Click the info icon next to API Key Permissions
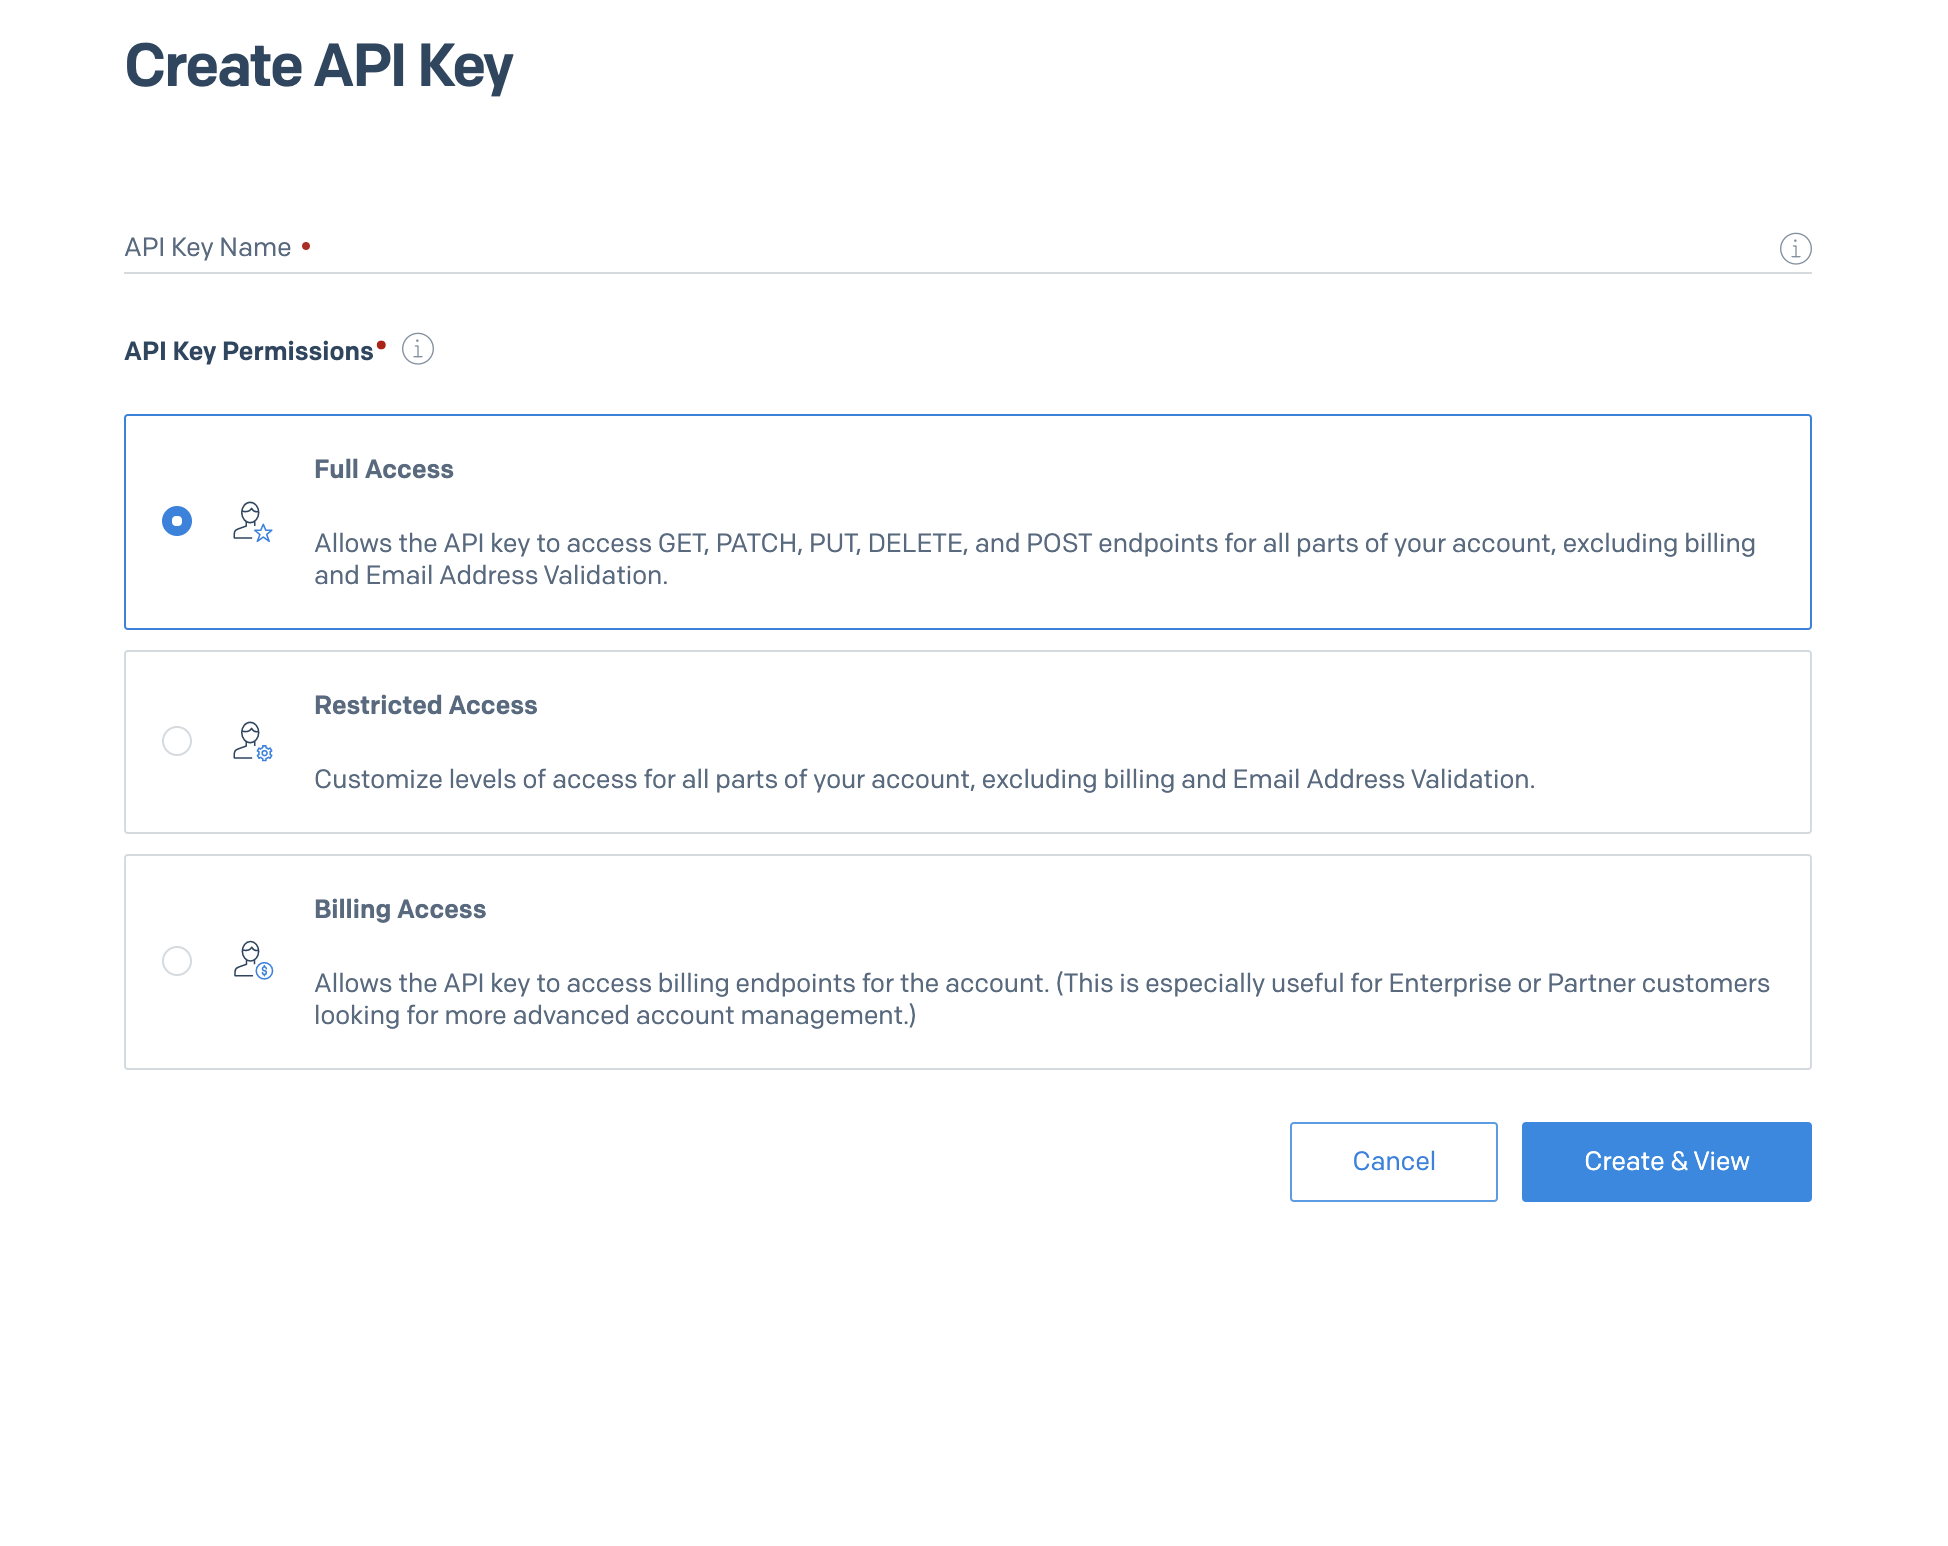This screenshot has height=1546, width=1948. coord(417,349)
